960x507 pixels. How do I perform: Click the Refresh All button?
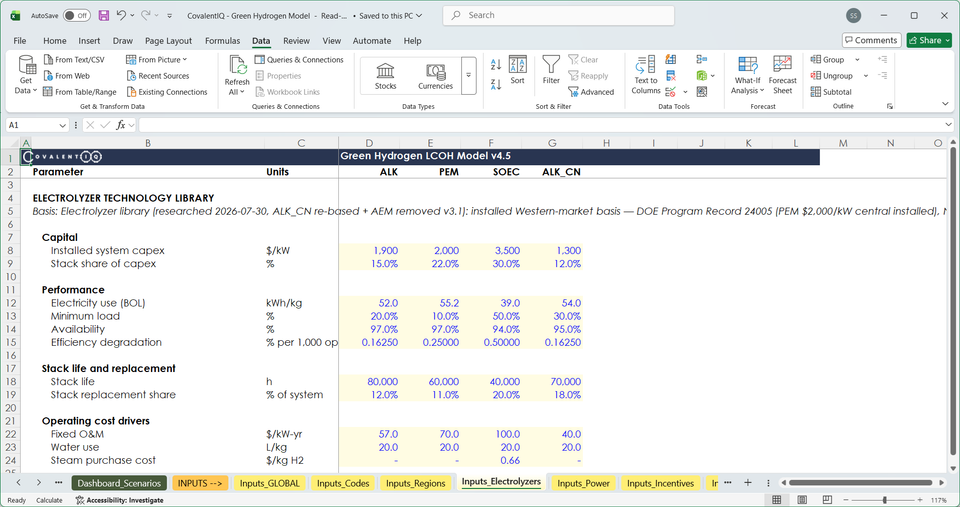pos(237,75)
